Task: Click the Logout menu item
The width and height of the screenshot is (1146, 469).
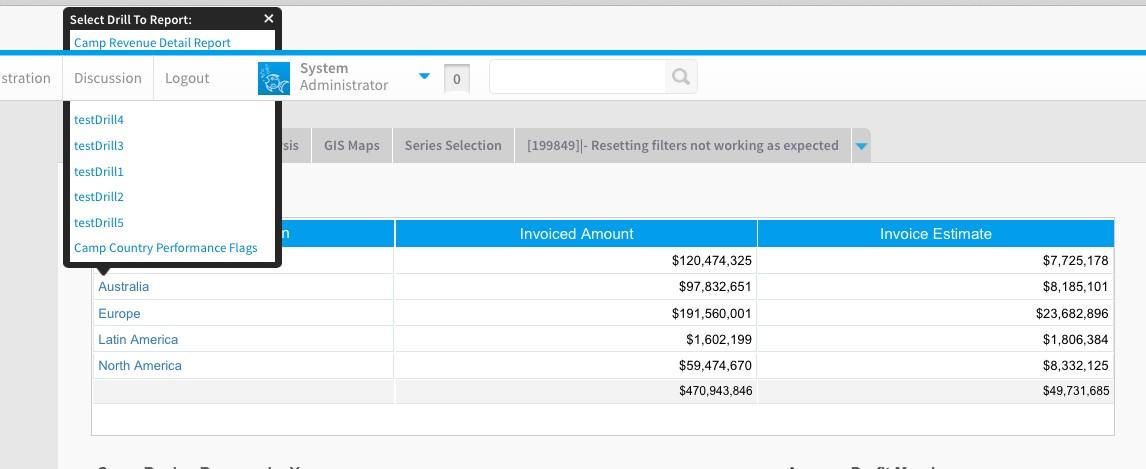Action: [187, 78]
